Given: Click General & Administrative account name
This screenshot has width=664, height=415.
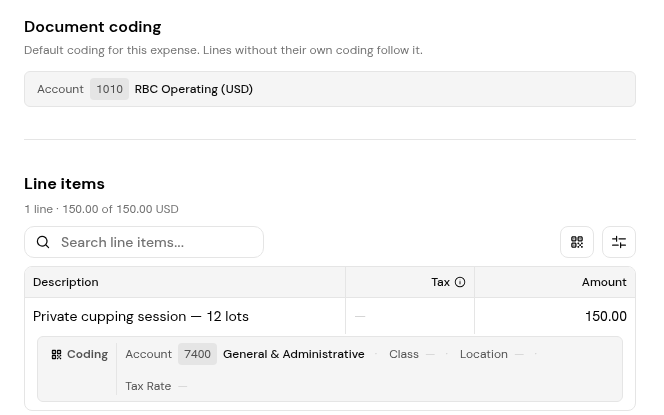Looking at the screenshot, I should [x=293, y=354].
